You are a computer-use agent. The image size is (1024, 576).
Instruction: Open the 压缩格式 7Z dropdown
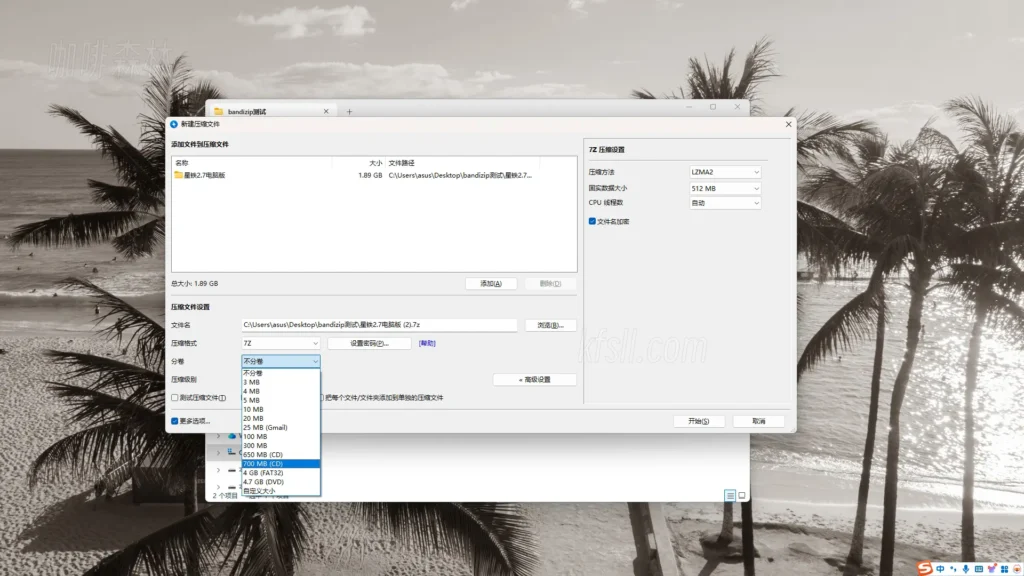tap(280, 343)
